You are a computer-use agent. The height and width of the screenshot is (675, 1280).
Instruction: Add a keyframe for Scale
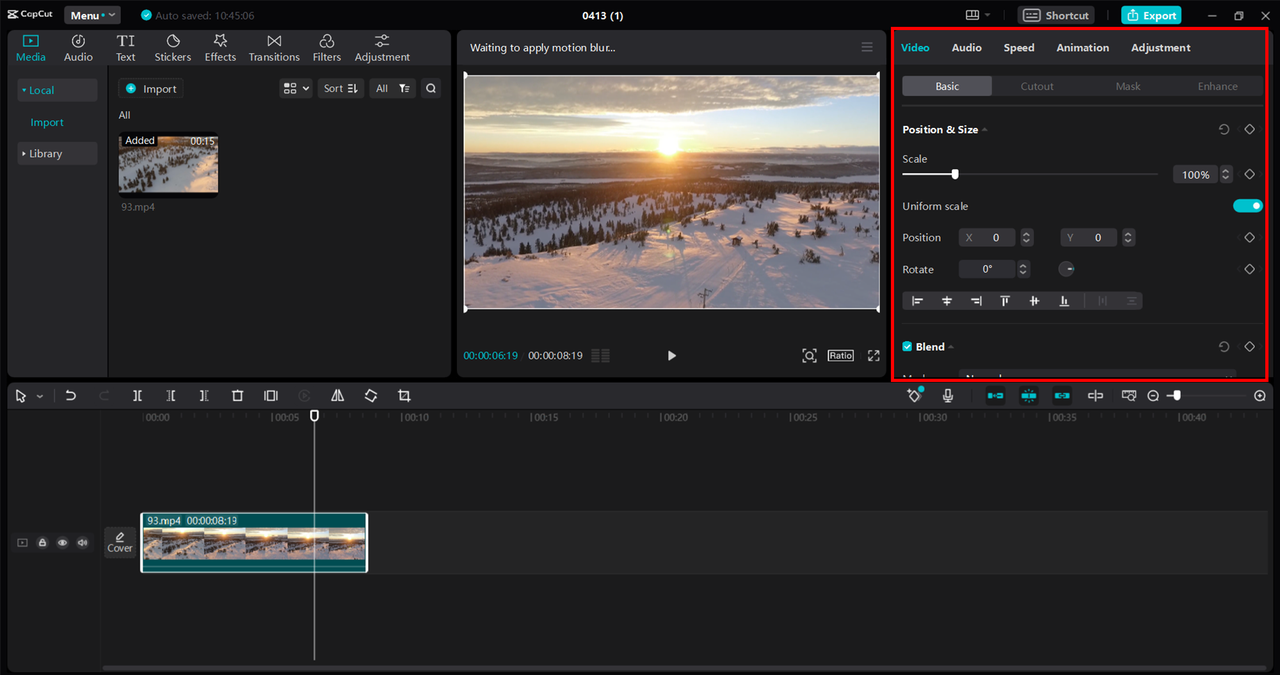(x=1249, y=174)
